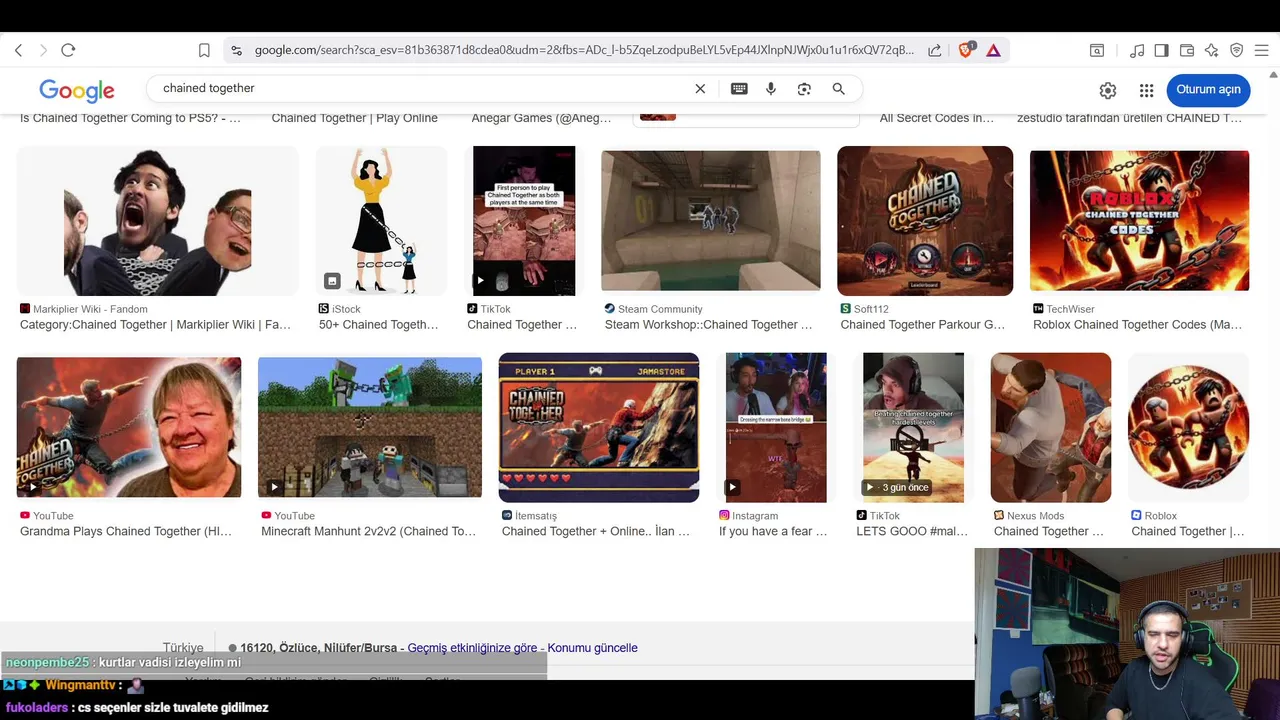Open 'Roblox Chained Together Codes' link
This screenshot has height=720, width=1280.
click(x=1137, y=325)
